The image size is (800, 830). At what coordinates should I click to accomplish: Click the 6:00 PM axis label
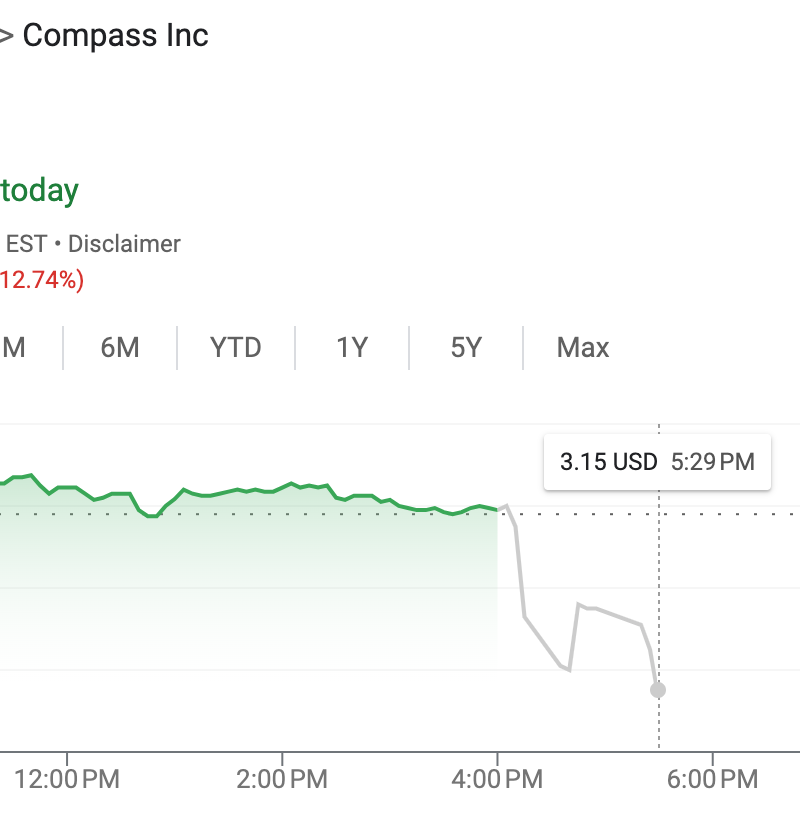(x=713, y=779)
